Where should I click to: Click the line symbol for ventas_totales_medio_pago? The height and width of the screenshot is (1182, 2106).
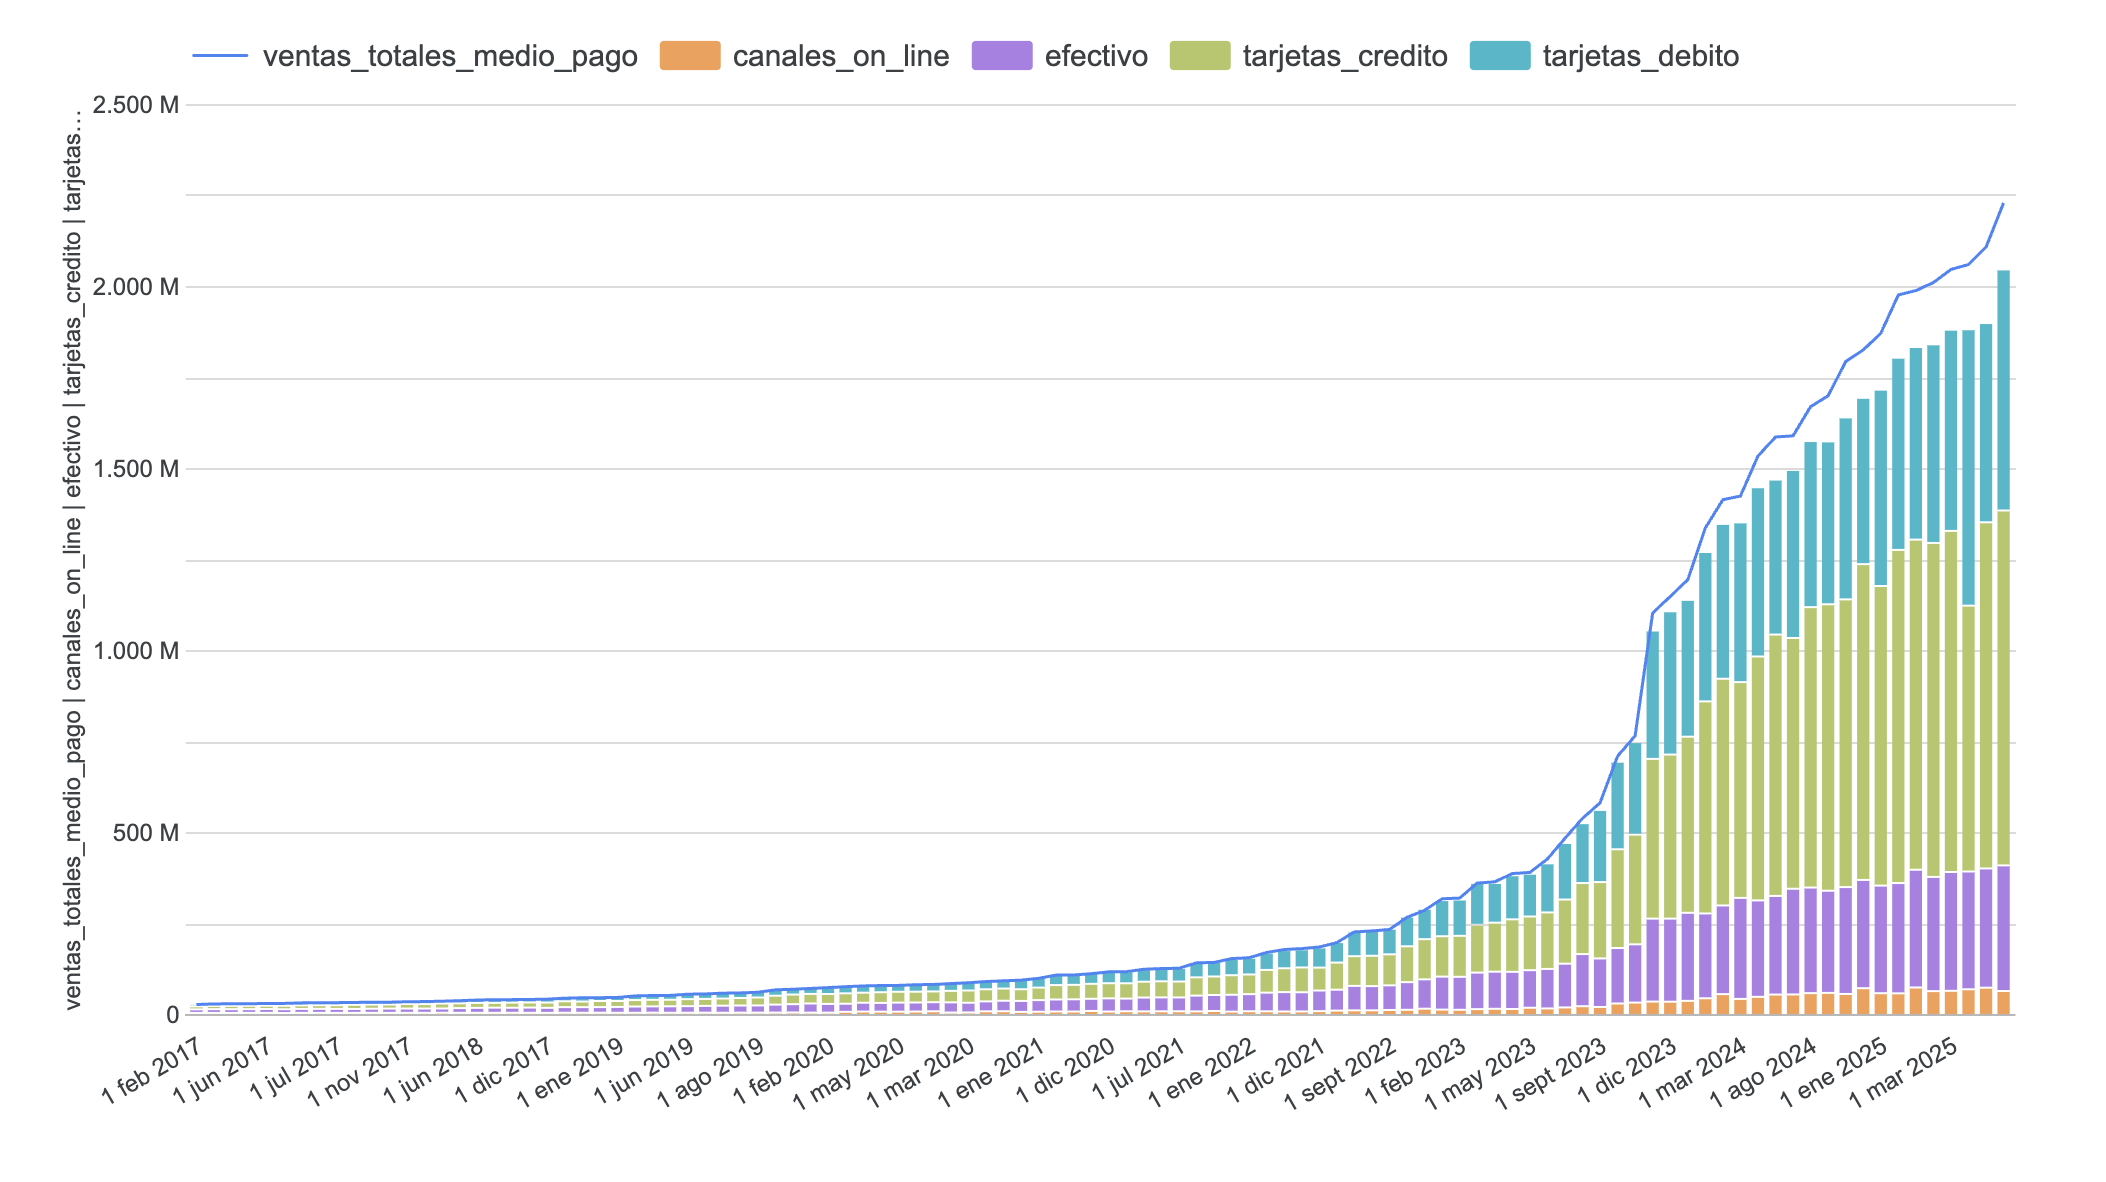(222, 57)
